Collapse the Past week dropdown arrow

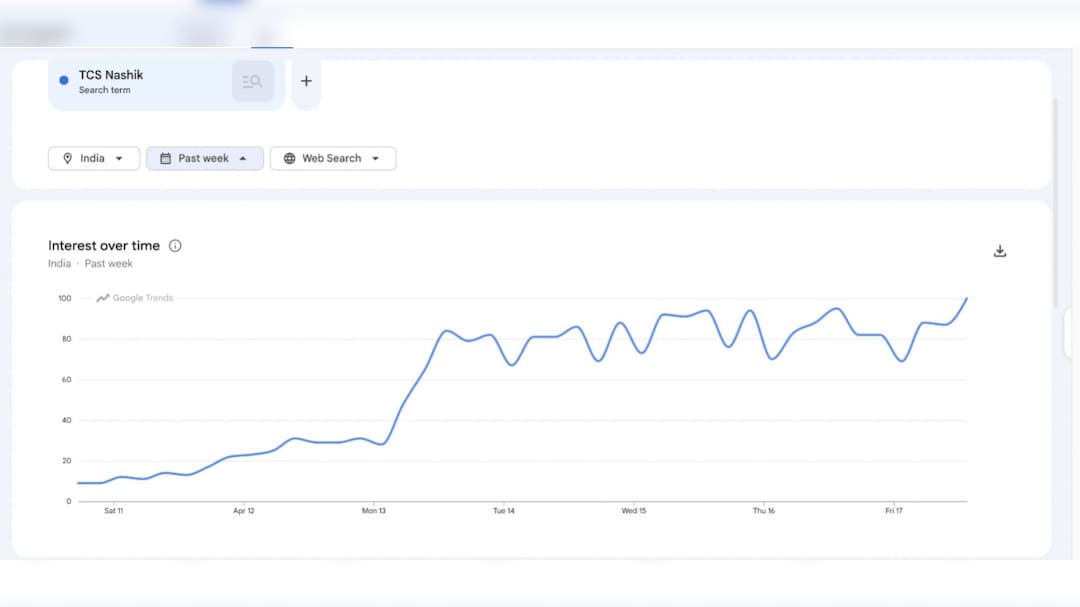243,158
